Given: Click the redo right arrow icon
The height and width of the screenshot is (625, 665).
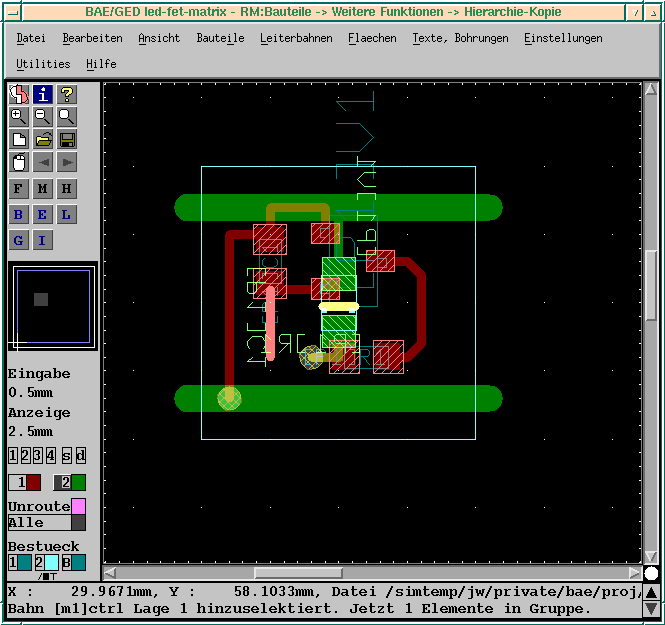Looking at the screenshot, I should click(67, 162).
